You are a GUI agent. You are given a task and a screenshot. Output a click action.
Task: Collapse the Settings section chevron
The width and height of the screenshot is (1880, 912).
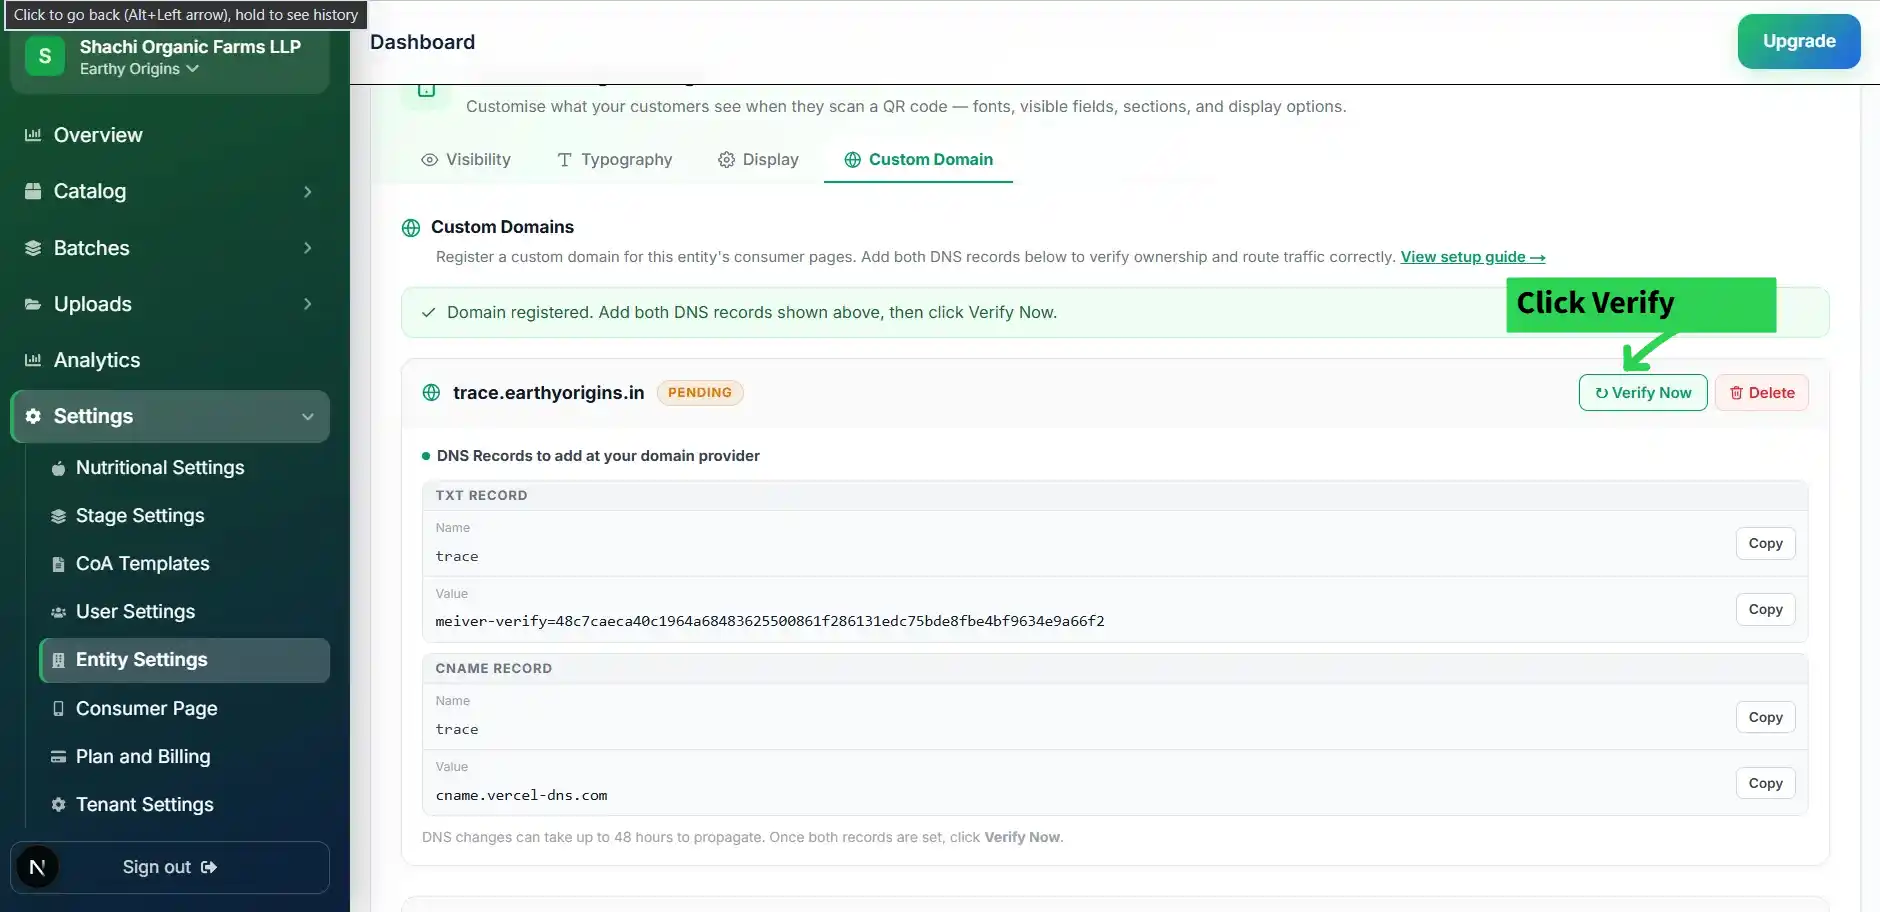(x=308, y=416)
